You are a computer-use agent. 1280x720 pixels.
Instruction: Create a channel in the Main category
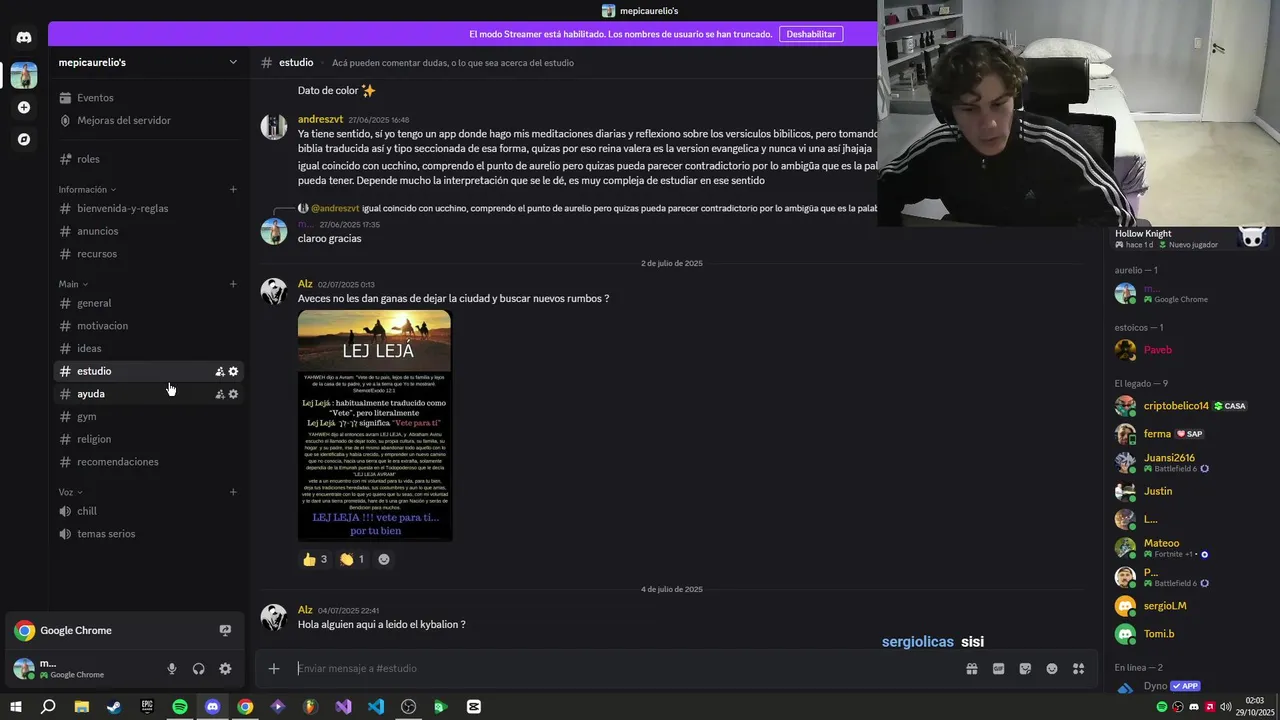click(x=233, y=284)
